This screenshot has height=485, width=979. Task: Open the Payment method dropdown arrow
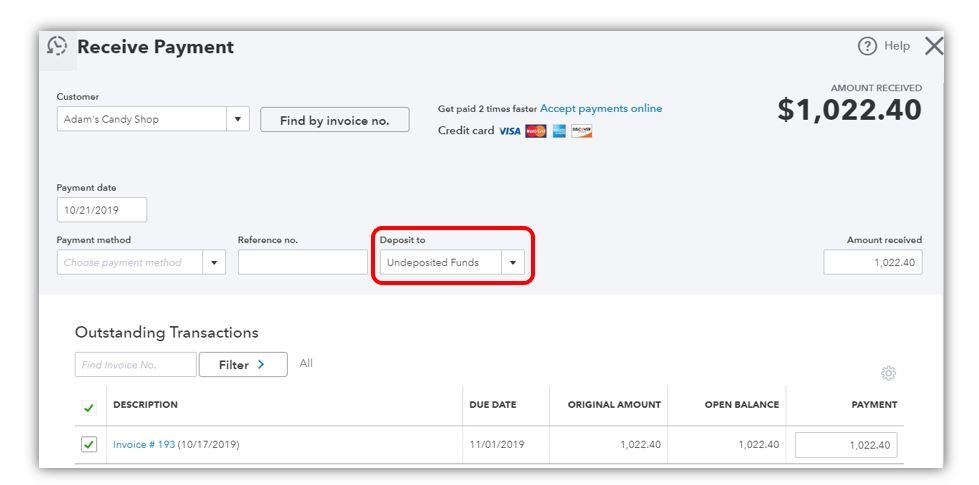214,262
